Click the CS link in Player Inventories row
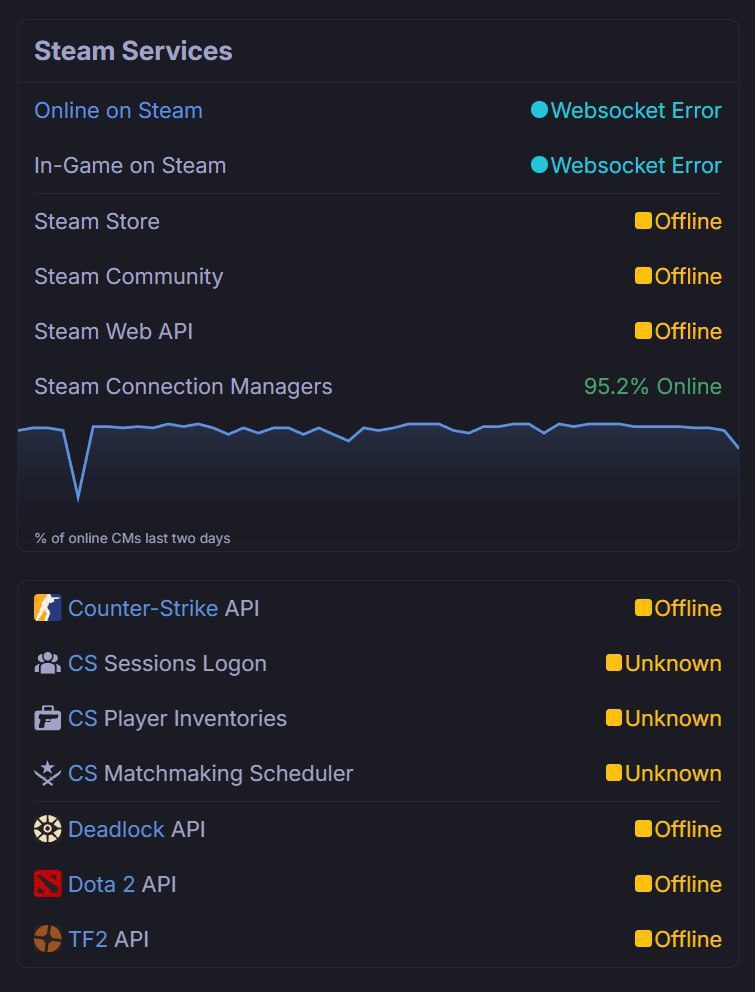The width and height of the screenshot is (755, 992). [x=83, y=718]
